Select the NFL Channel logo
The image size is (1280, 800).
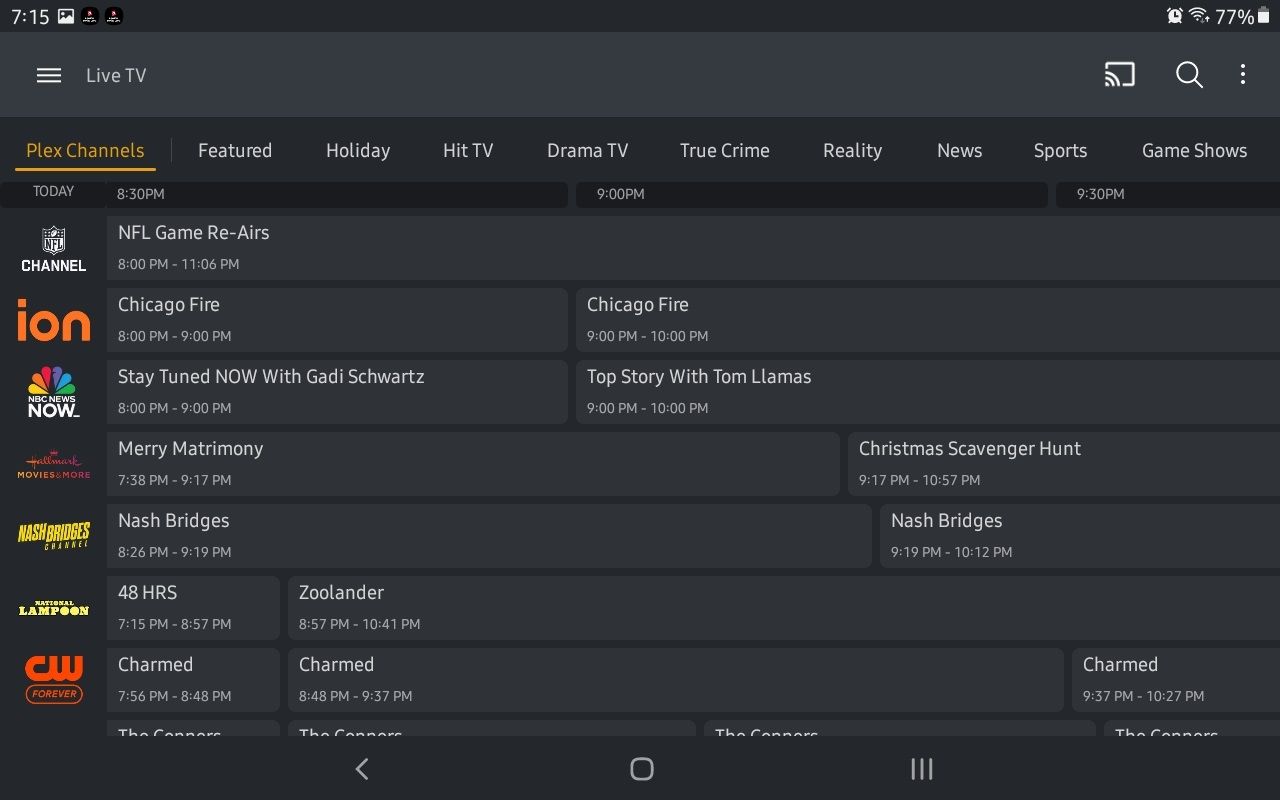[53, 248]
